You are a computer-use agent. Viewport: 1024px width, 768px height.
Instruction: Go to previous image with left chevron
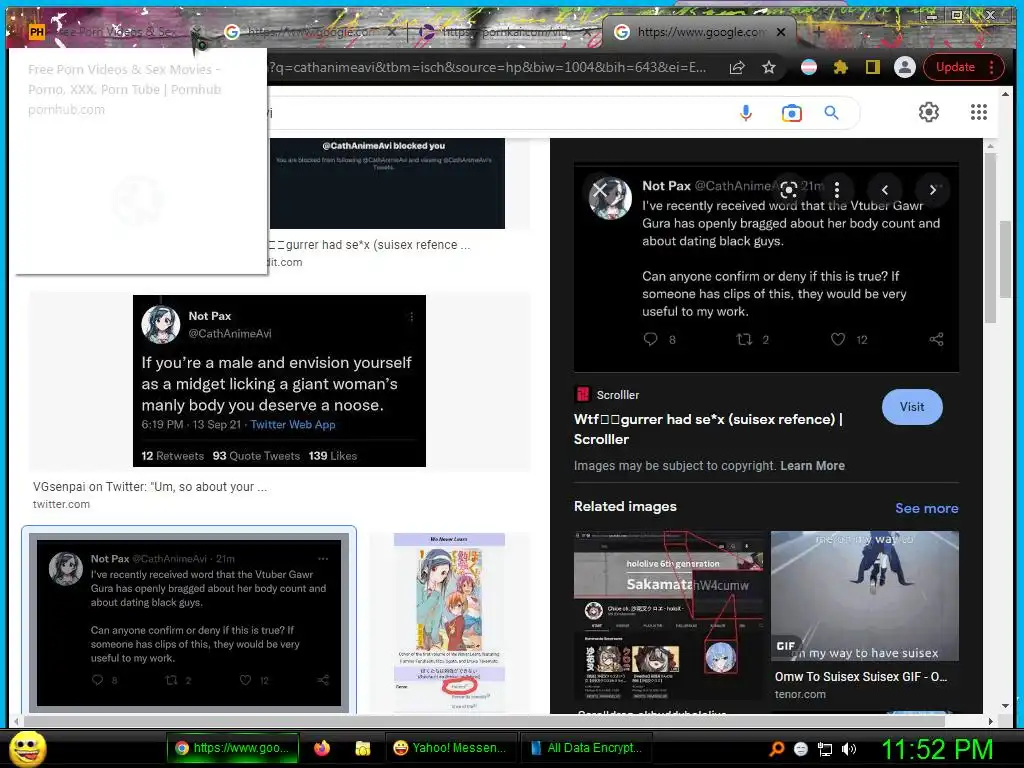885,190
